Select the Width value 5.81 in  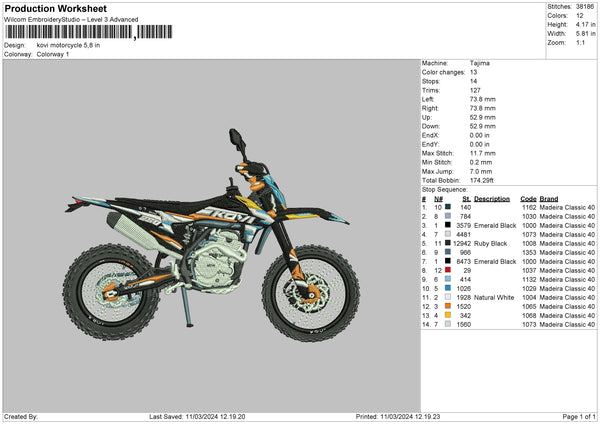click(585, 34)
